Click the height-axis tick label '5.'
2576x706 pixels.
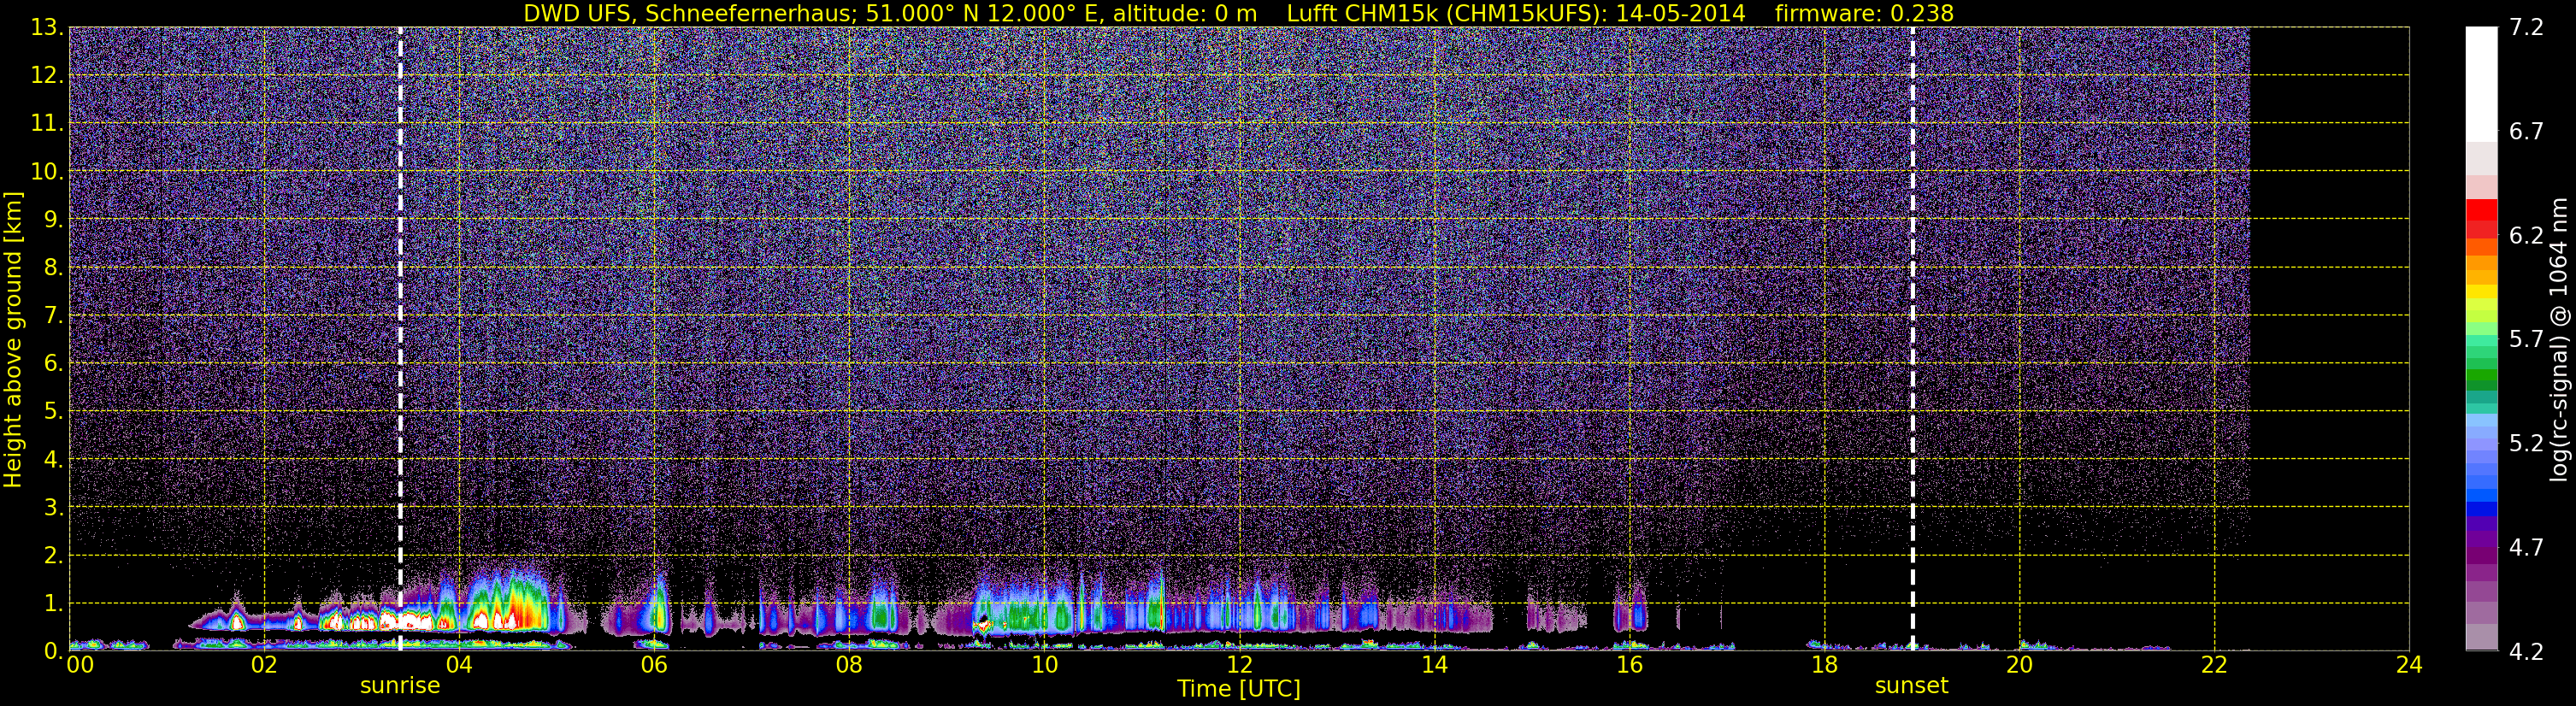coord(53,412)
